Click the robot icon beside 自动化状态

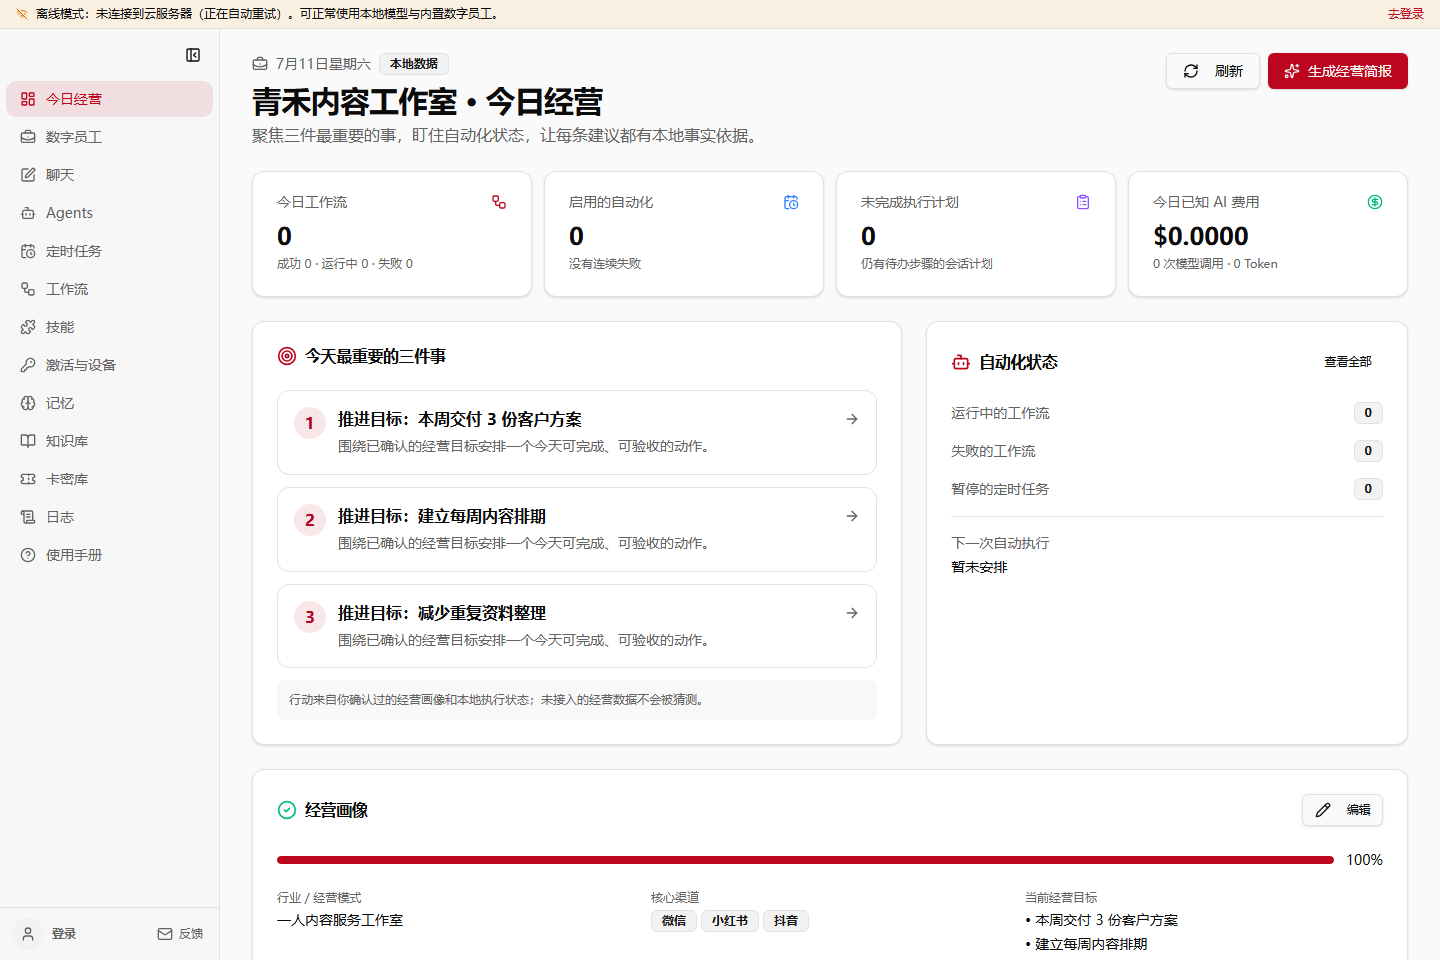(961, 362)
